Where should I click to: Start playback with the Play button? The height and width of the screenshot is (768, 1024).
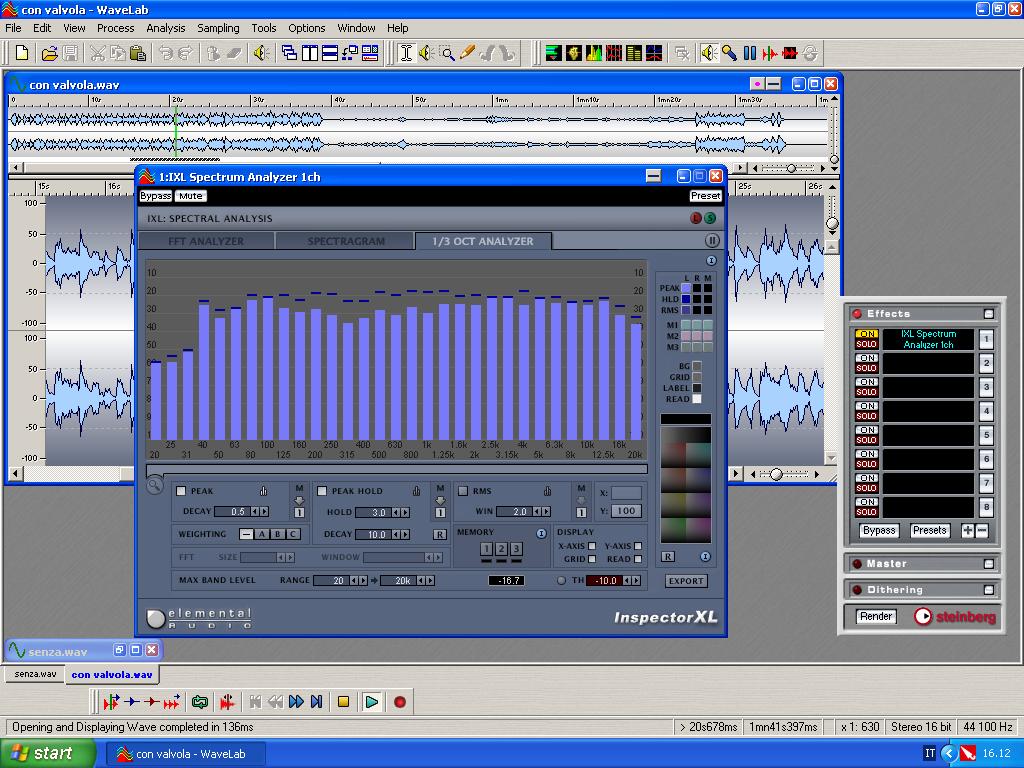click(x=372, y=702)
